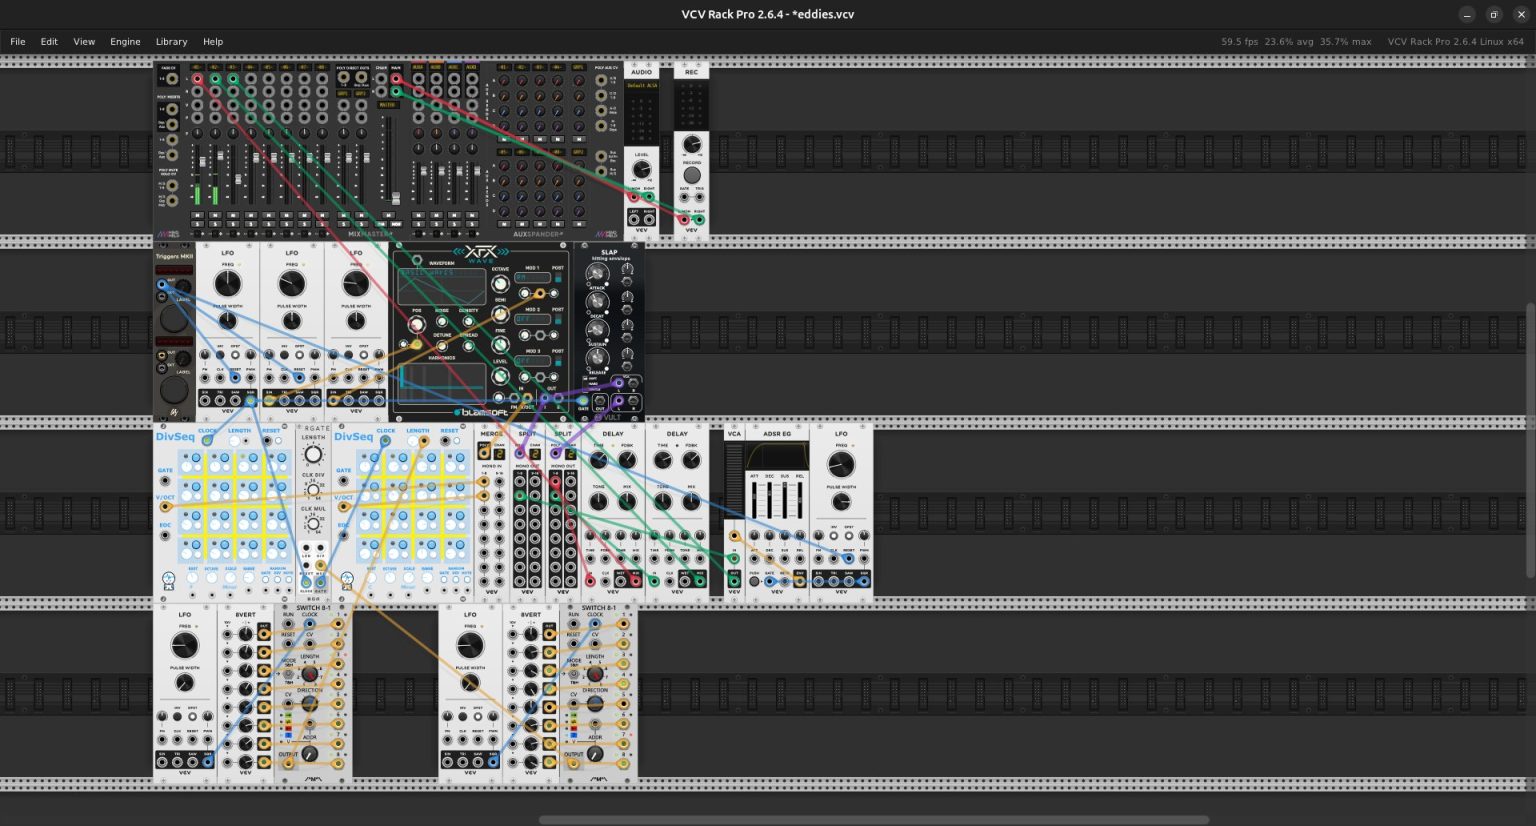Viewport: 1536px width, 826px height.
Task: Click the OCTAVE knob on XFX Wave
Action: point(500,284)
